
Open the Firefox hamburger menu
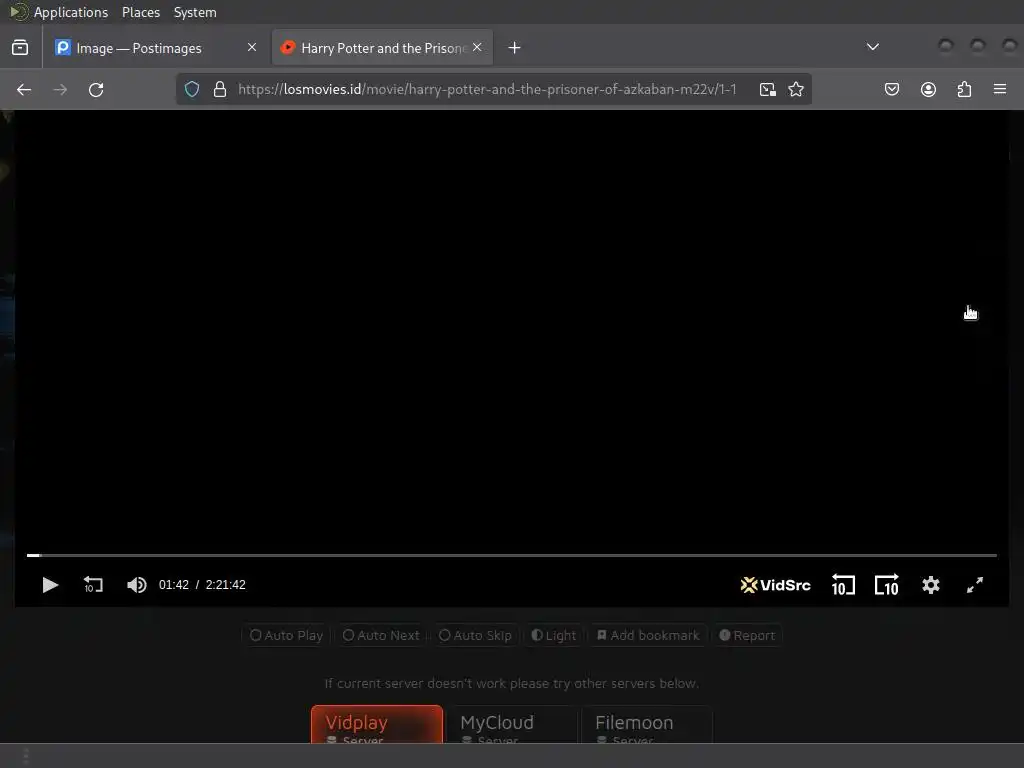point(1000,89)
